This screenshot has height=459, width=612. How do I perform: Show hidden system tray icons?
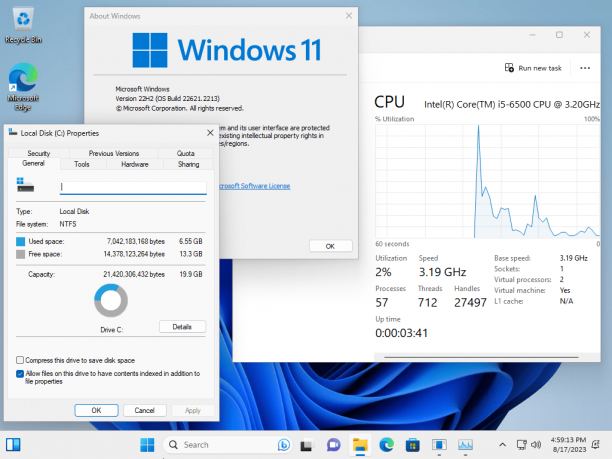[x=503, y=445]
